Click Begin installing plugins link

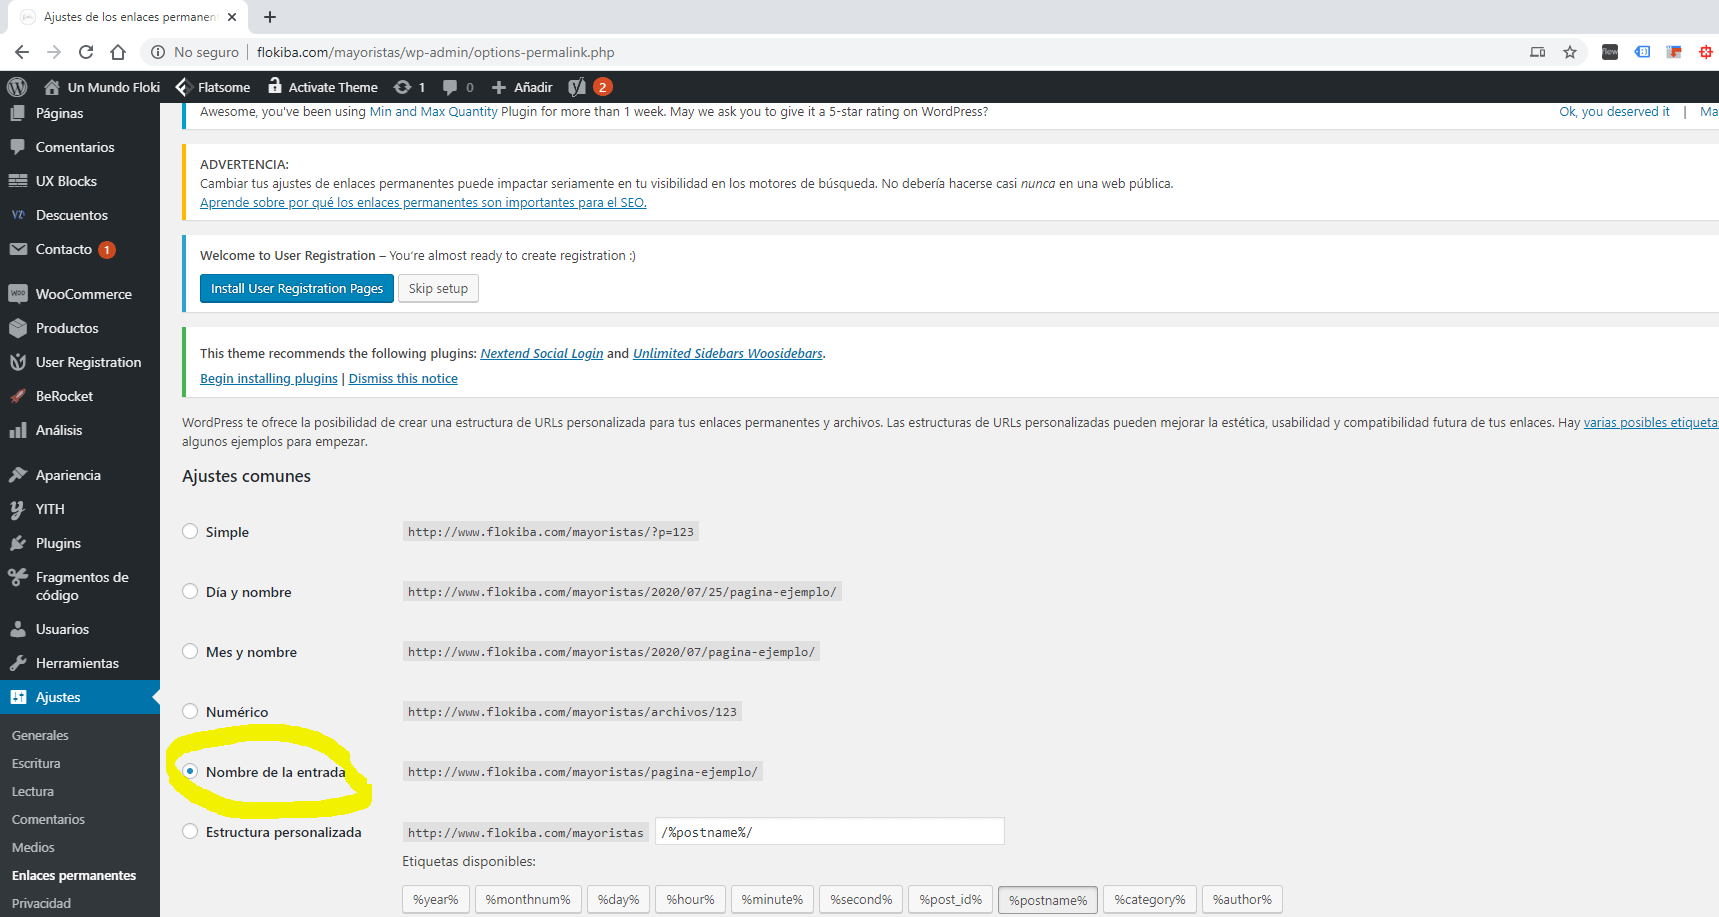point(269,378)
